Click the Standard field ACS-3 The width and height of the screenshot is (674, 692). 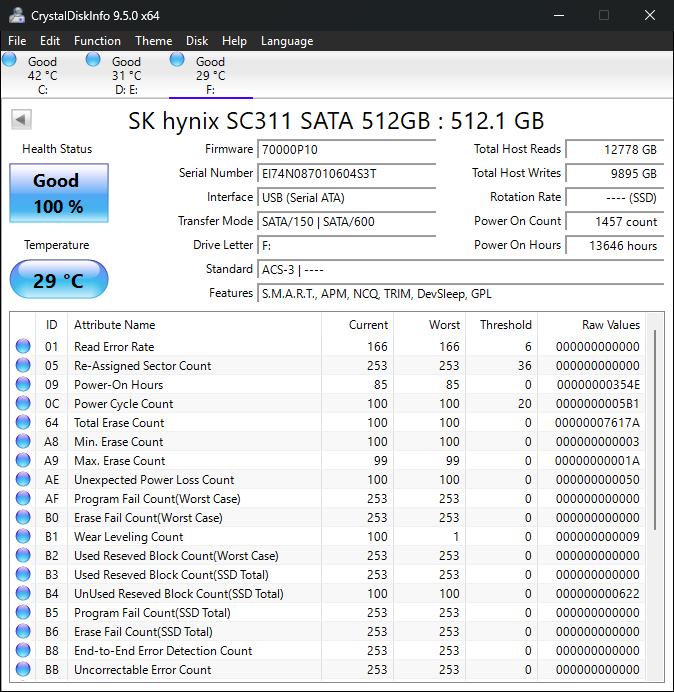460,269
